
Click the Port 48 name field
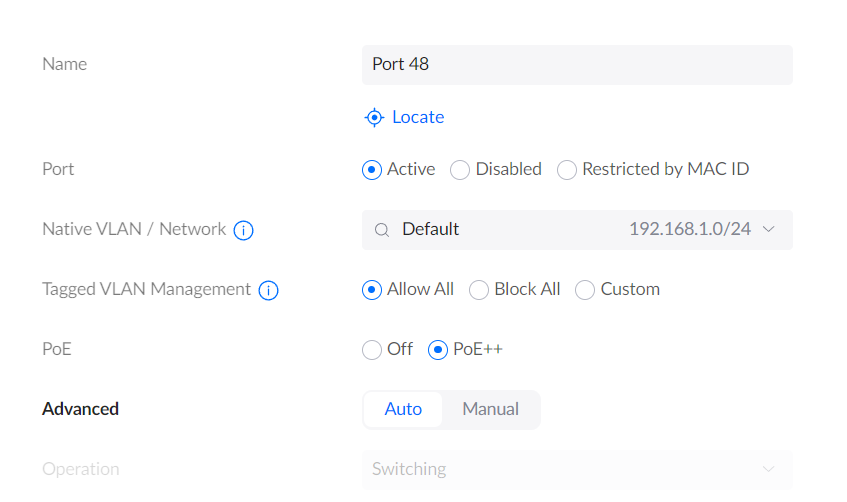[x=577, y=65]
